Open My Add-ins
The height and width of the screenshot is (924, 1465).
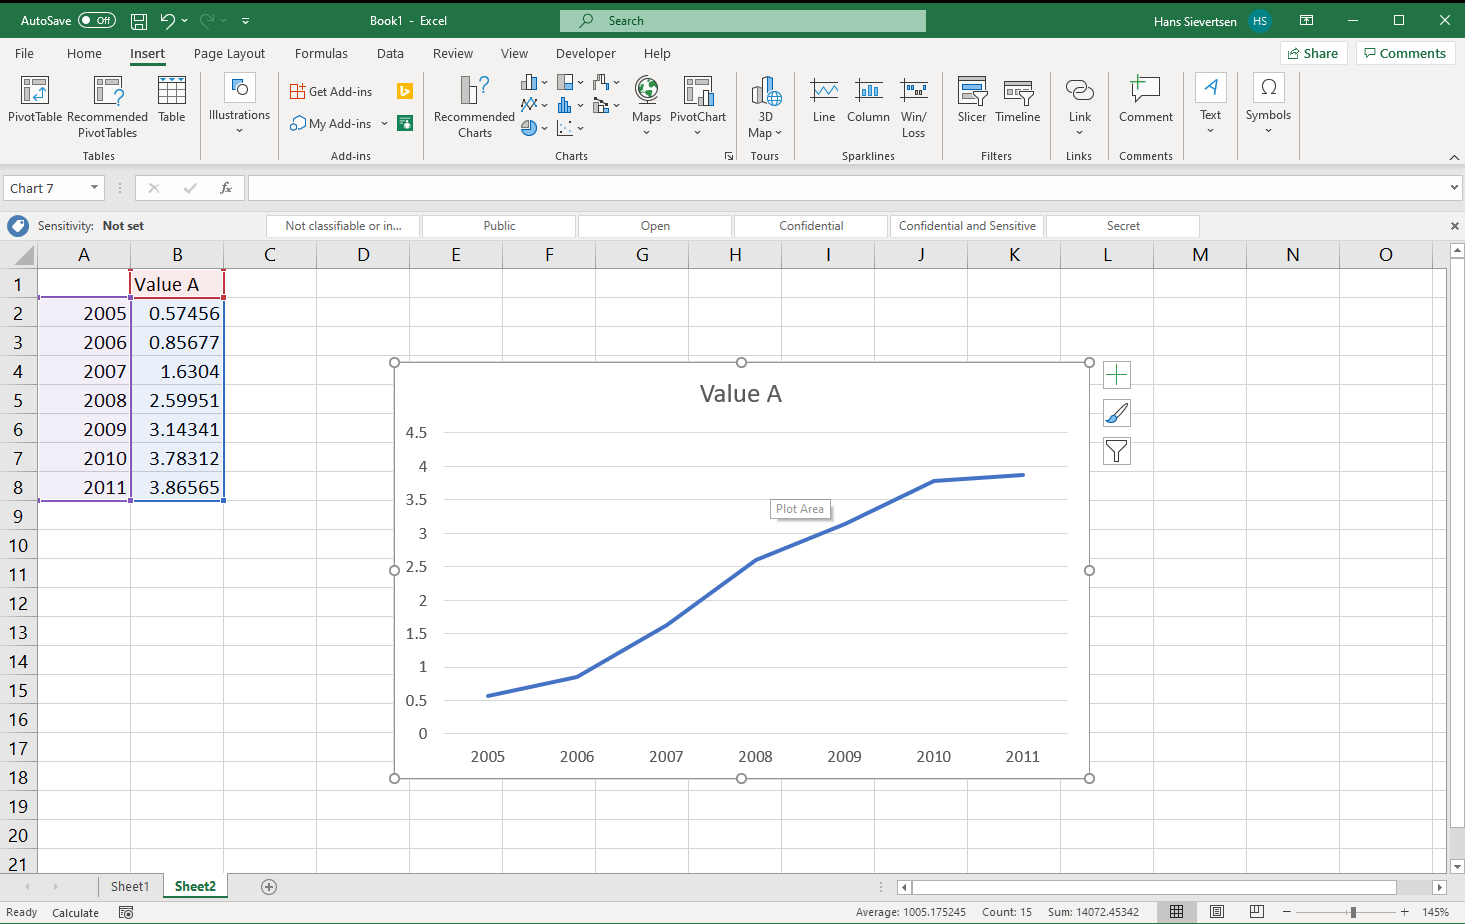point(339,123)
